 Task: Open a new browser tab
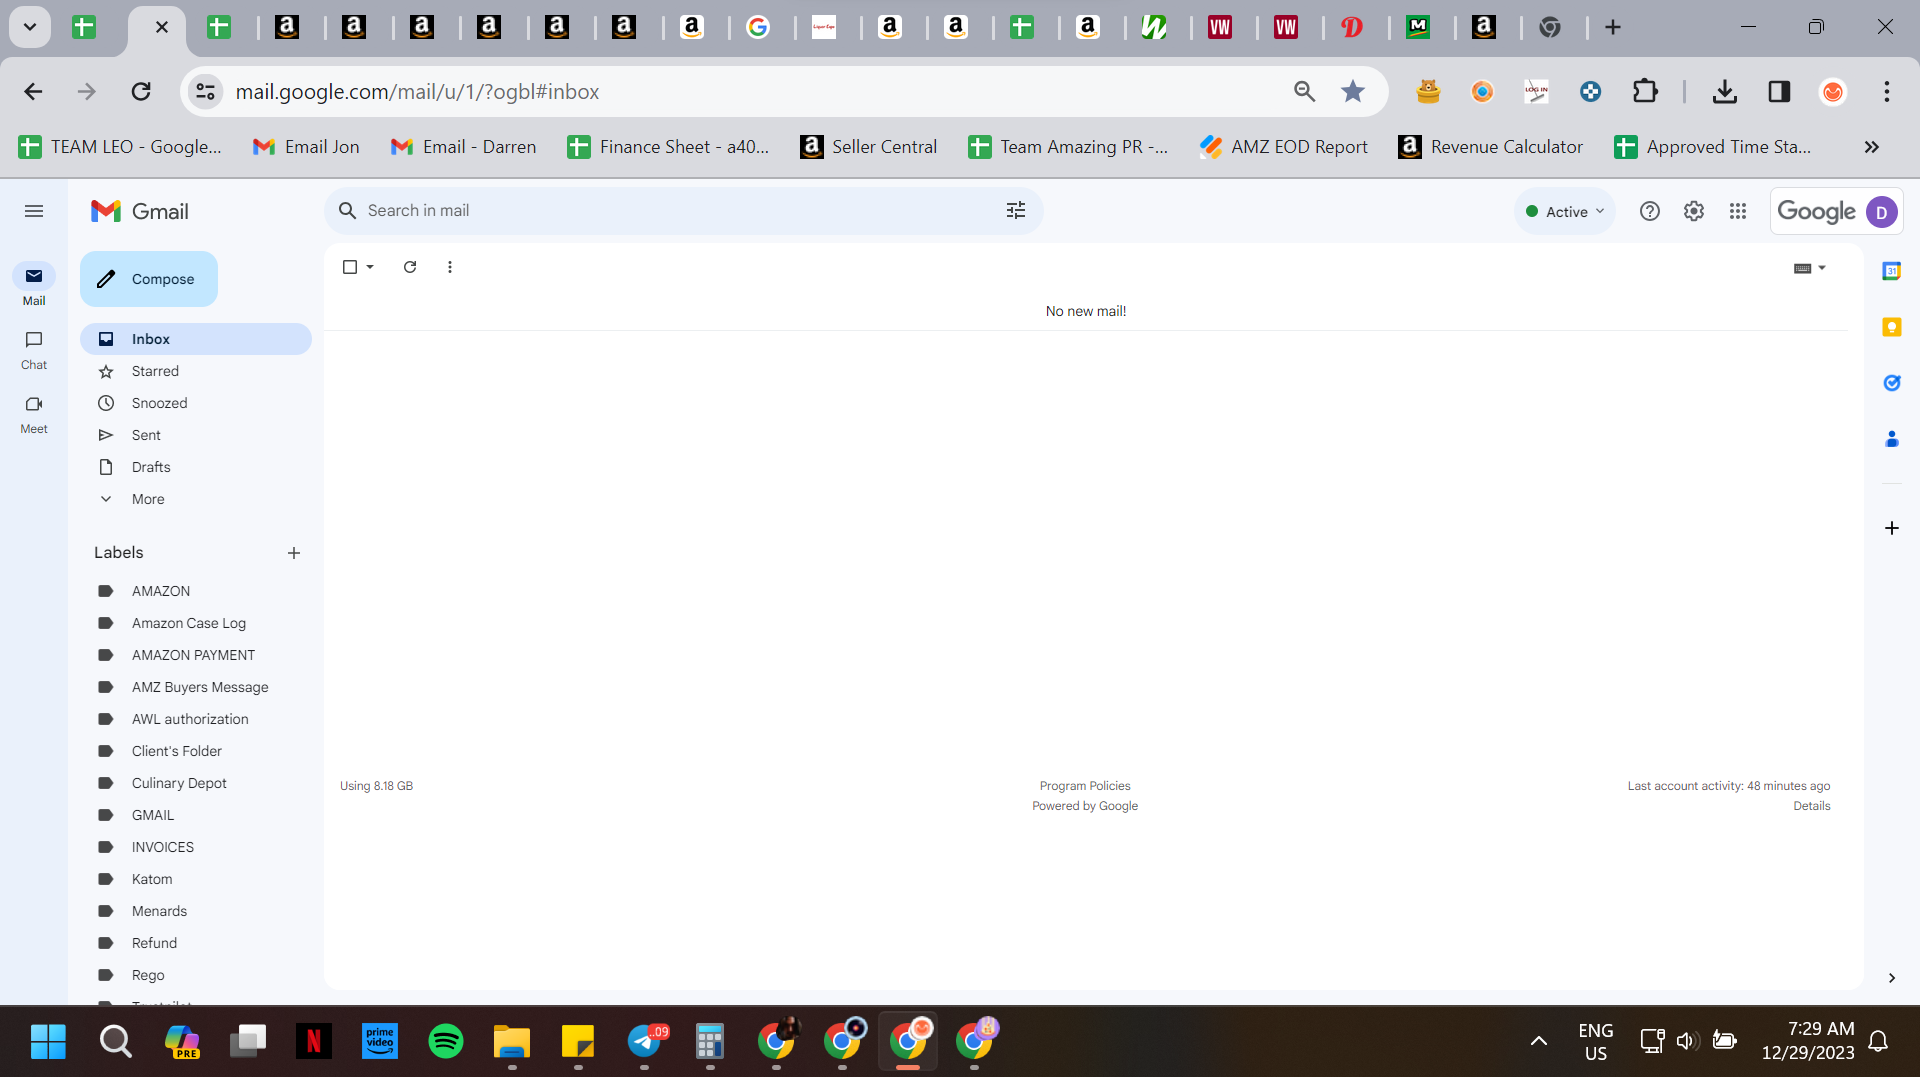[x=1613, y=27]
